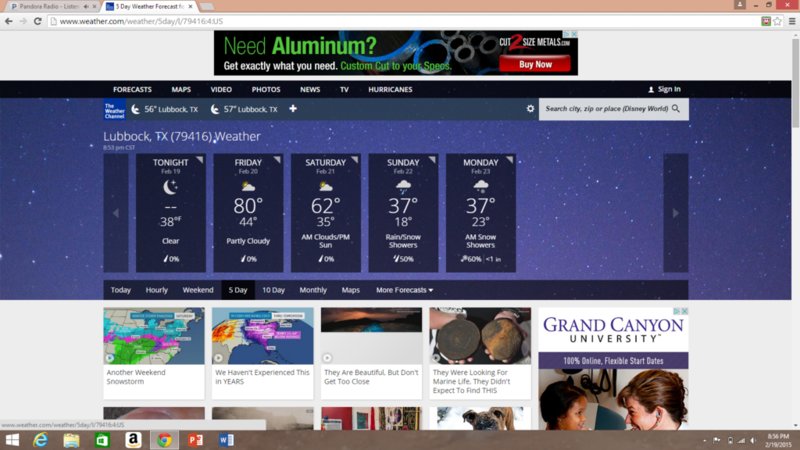The image size is (800, 450).
Task: Expand Saturday forecast card corner
Action: click(355, 160)
